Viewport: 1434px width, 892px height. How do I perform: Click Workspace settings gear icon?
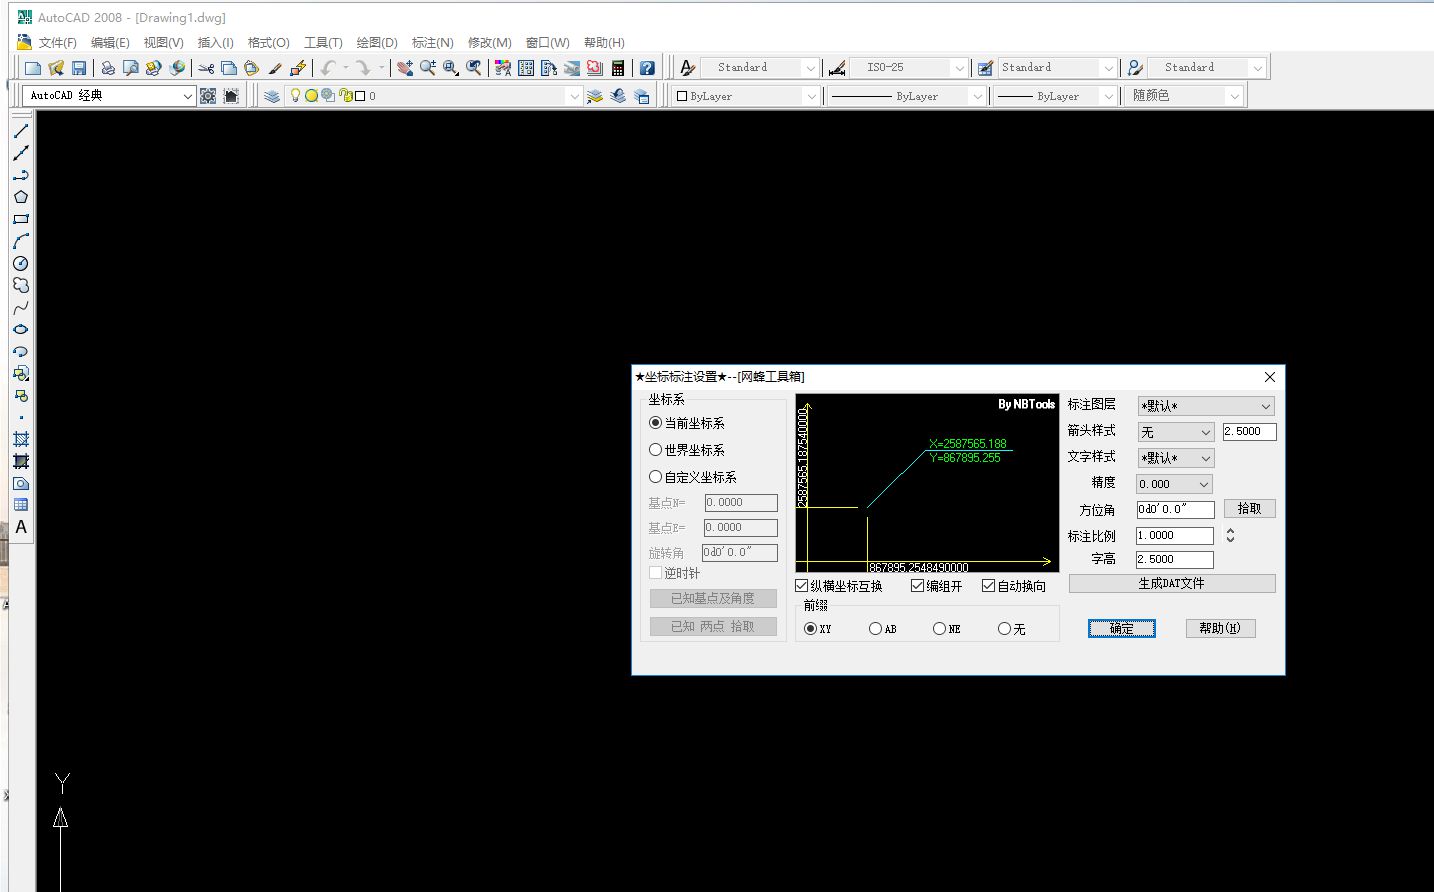(x=208, y=96)
